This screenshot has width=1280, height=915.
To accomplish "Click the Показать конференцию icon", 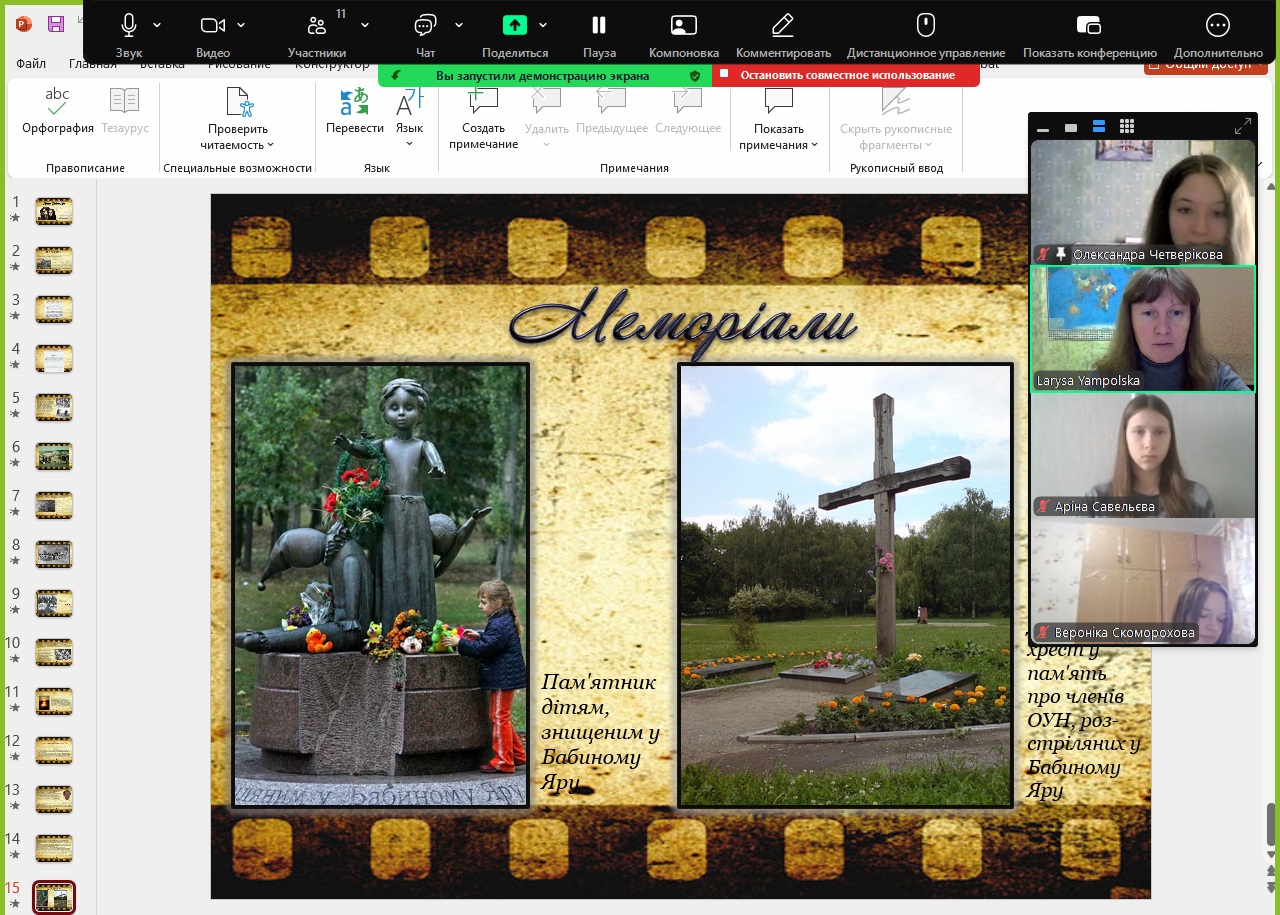I will (x=1089, y=25).
